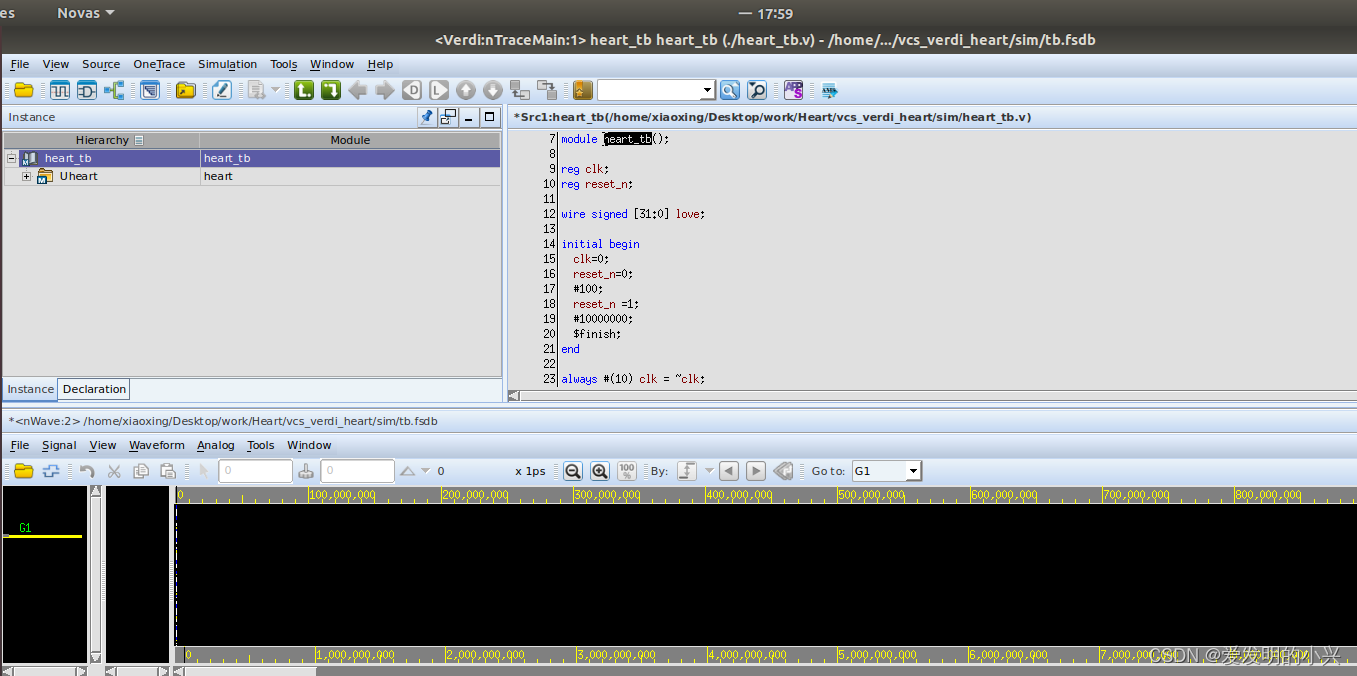Click the scissors cut icon in nWave
Viewport: 1357px width, 676px height.
114,471
